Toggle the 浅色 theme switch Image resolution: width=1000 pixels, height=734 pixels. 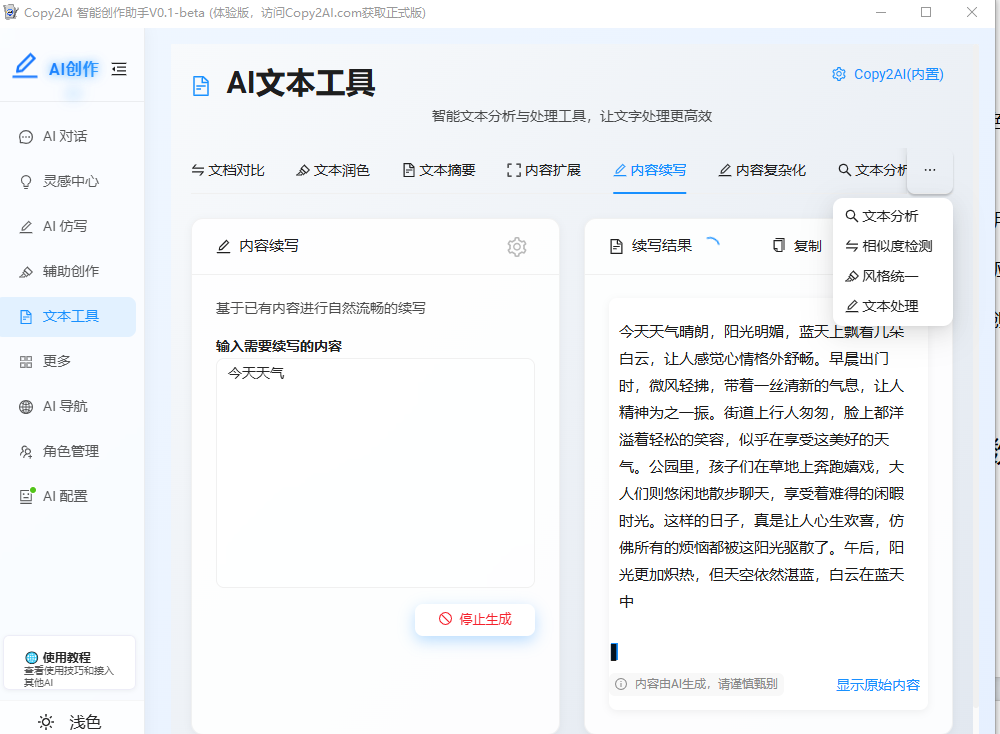tap(70, 721)
